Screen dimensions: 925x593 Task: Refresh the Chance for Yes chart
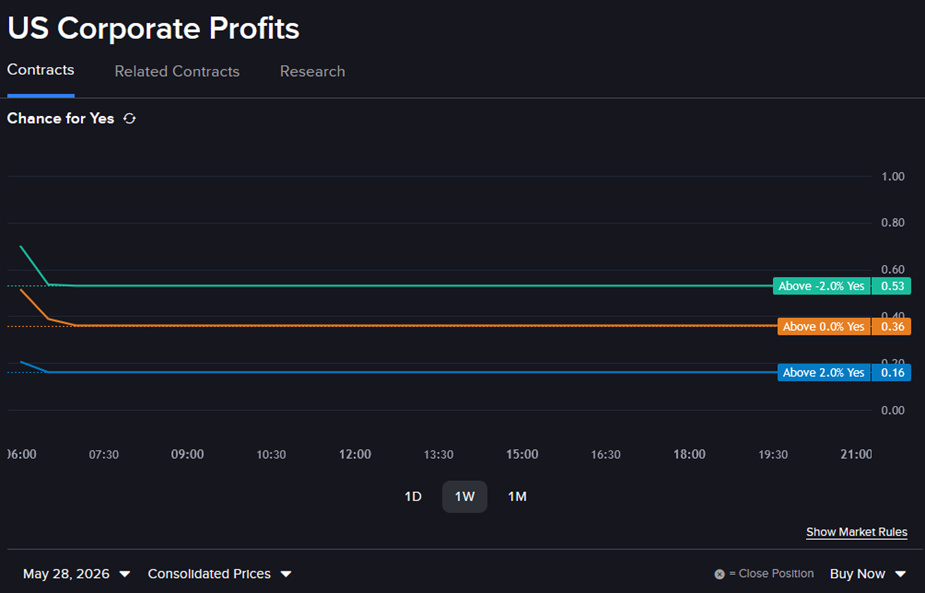tap(129, 119)
